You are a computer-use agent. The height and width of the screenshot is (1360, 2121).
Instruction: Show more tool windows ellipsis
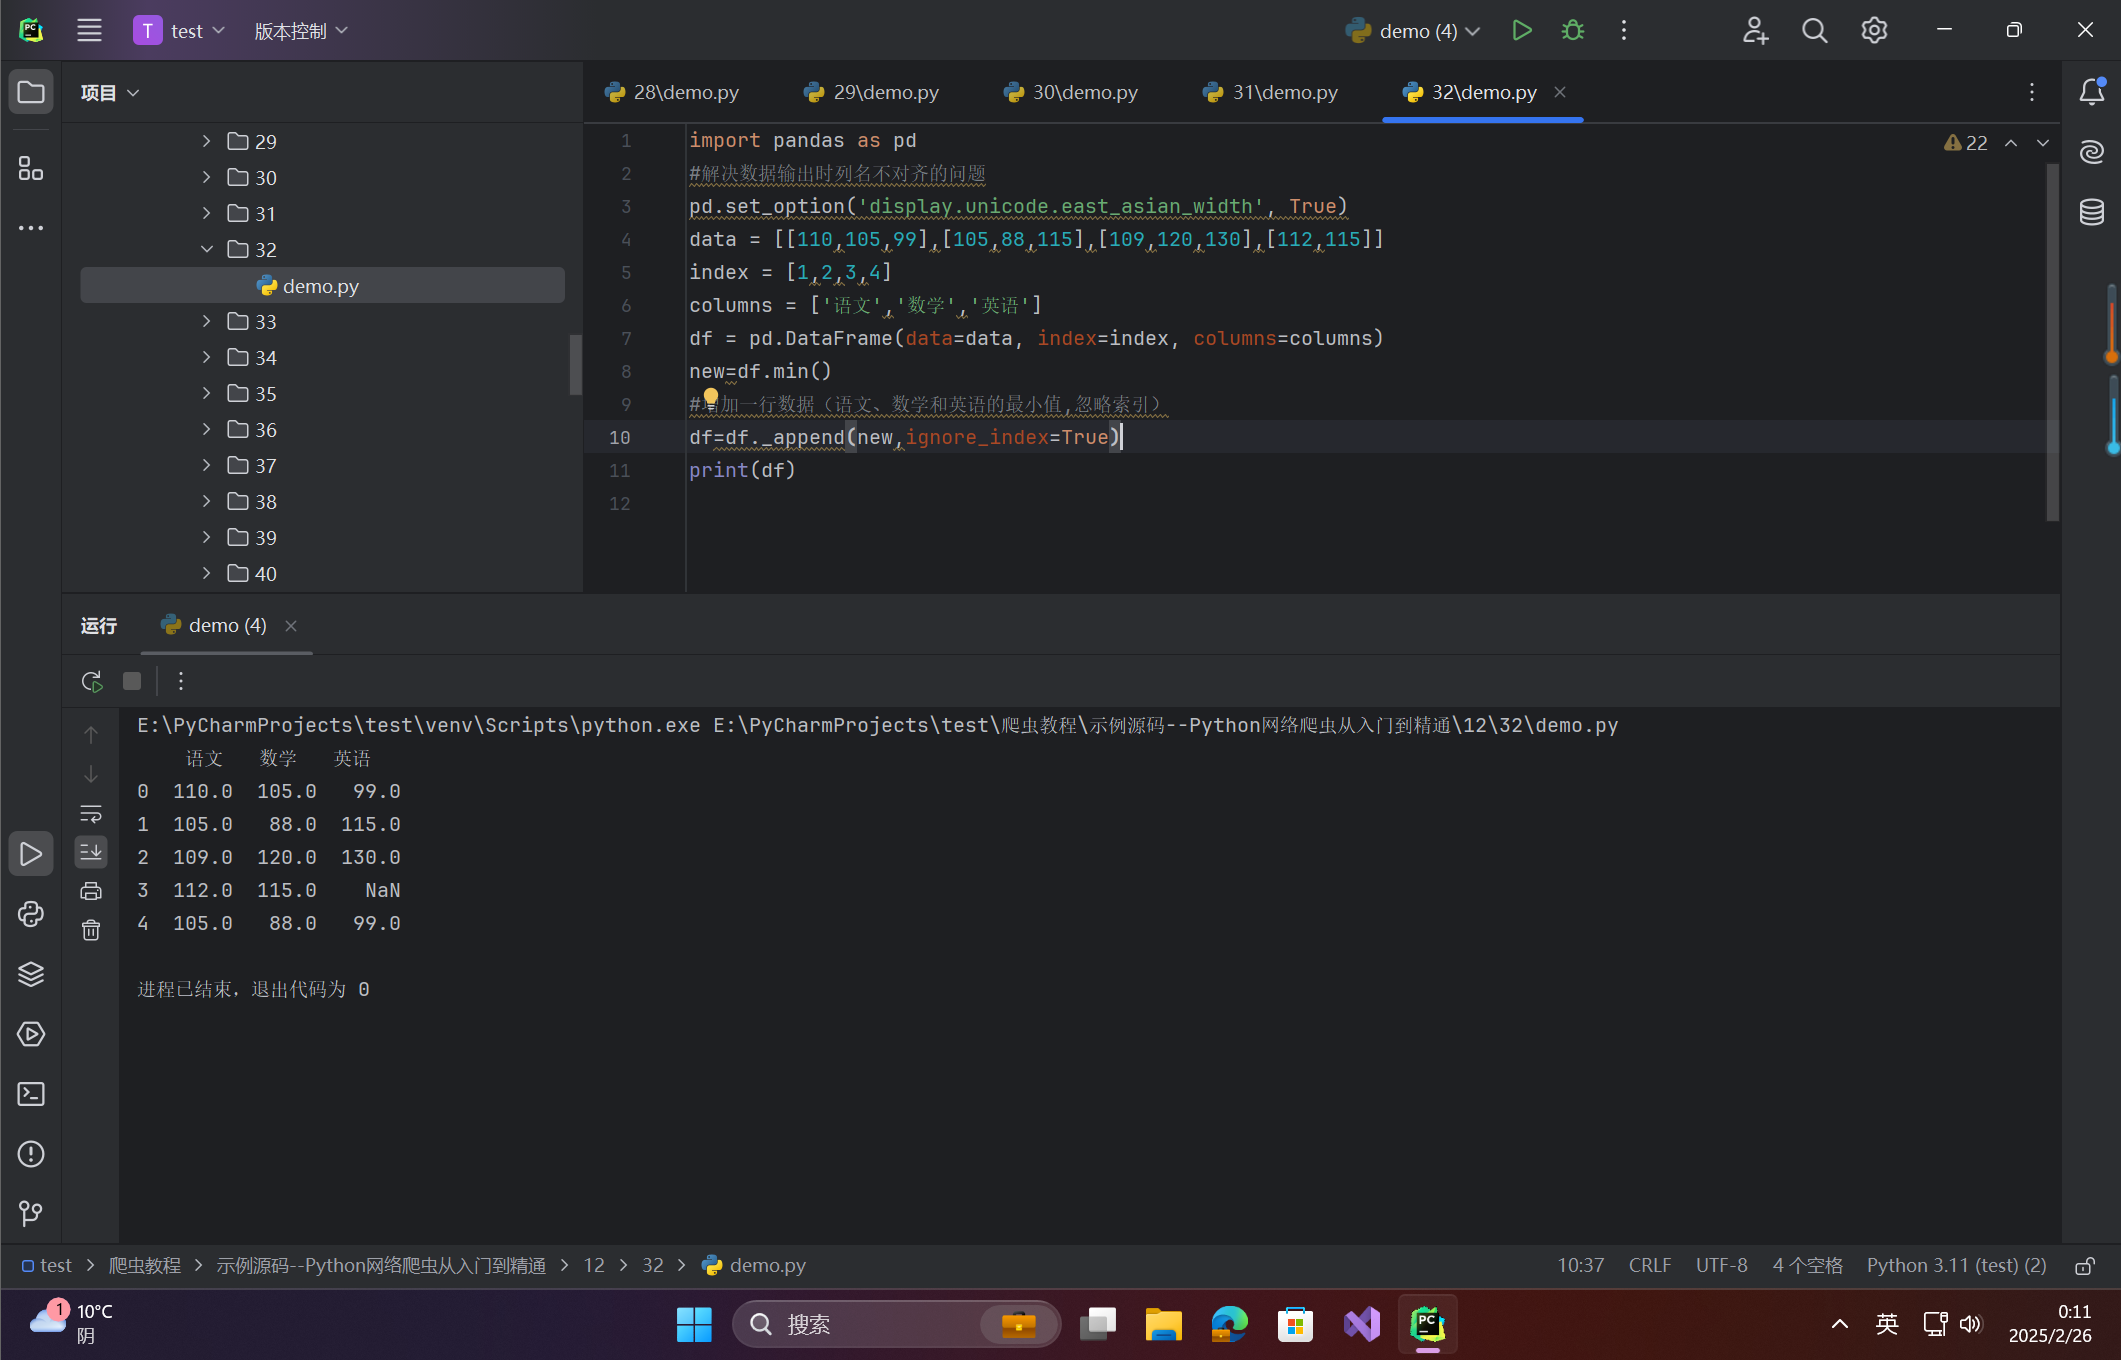coord(31,228)
